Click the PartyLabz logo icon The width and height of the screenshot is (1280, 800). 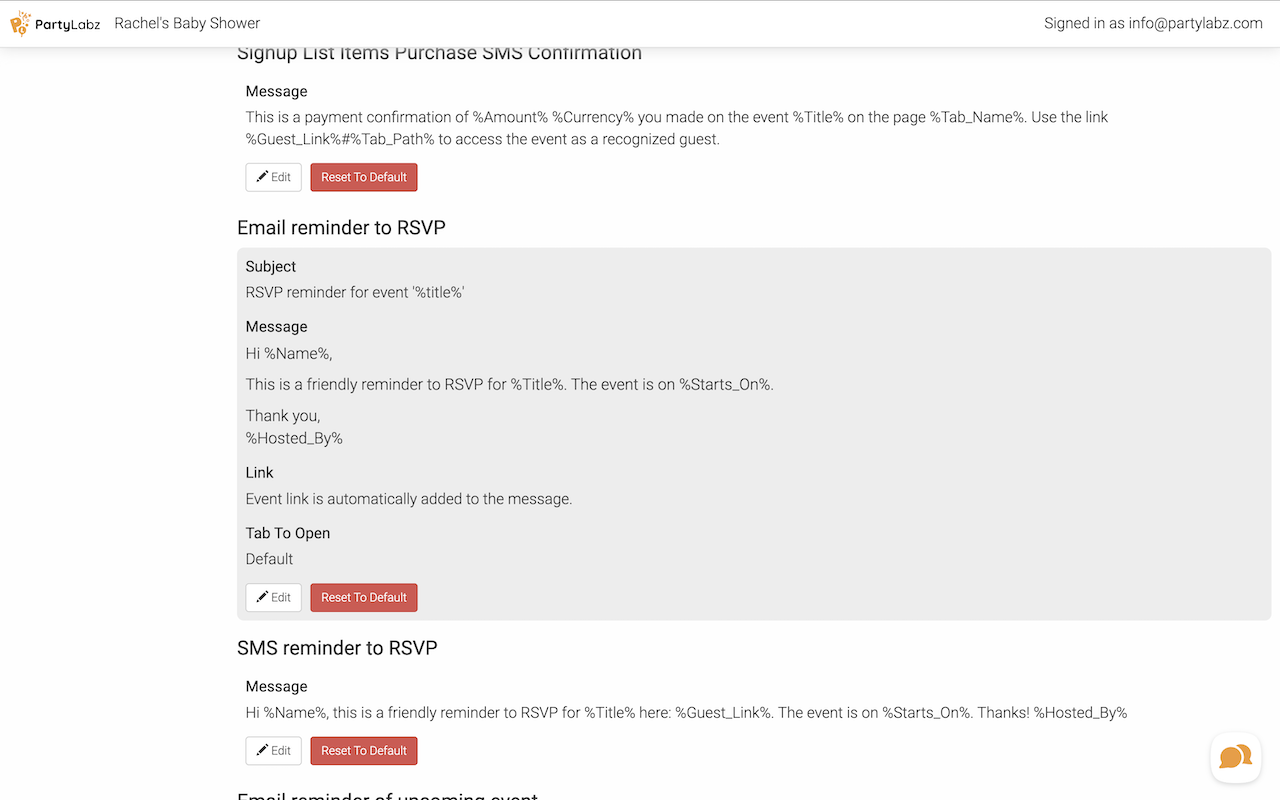coord(20,23)
